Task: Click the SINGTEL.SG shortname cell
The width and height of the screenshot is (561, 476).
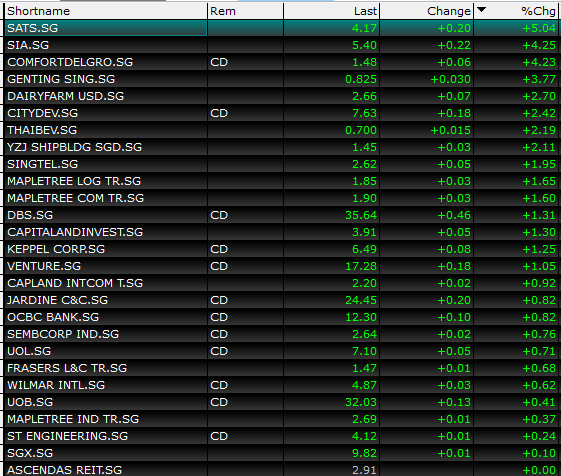Action: click(x=106, y=164)
